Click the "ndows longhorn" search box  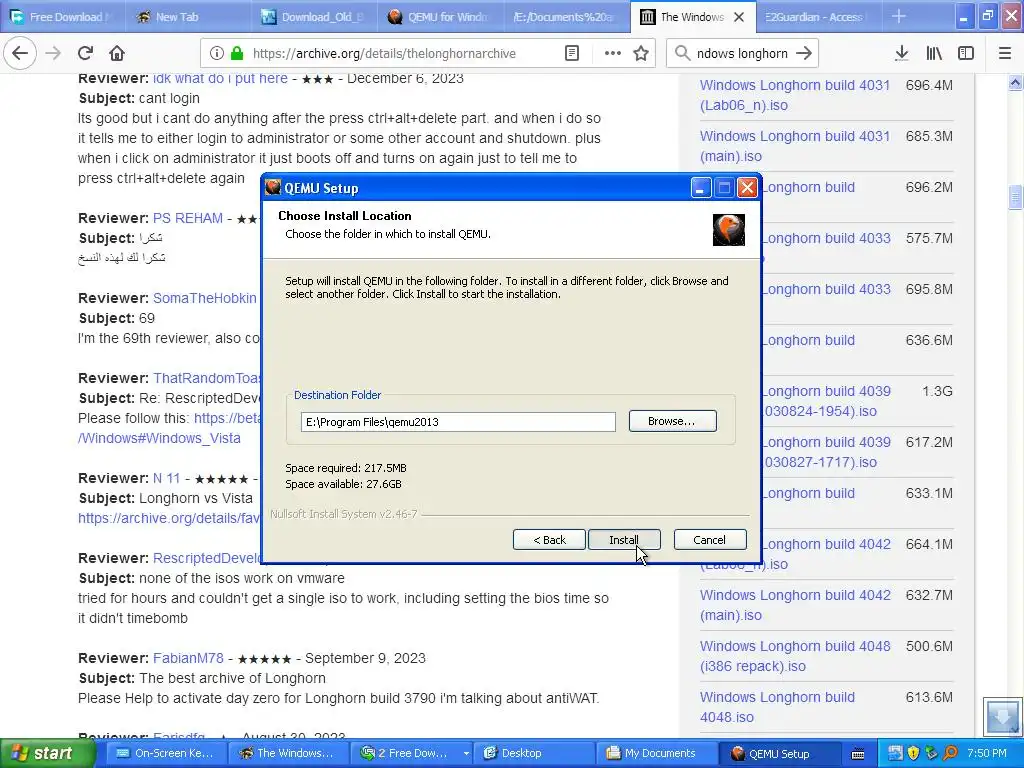click(x=742, y=54)
